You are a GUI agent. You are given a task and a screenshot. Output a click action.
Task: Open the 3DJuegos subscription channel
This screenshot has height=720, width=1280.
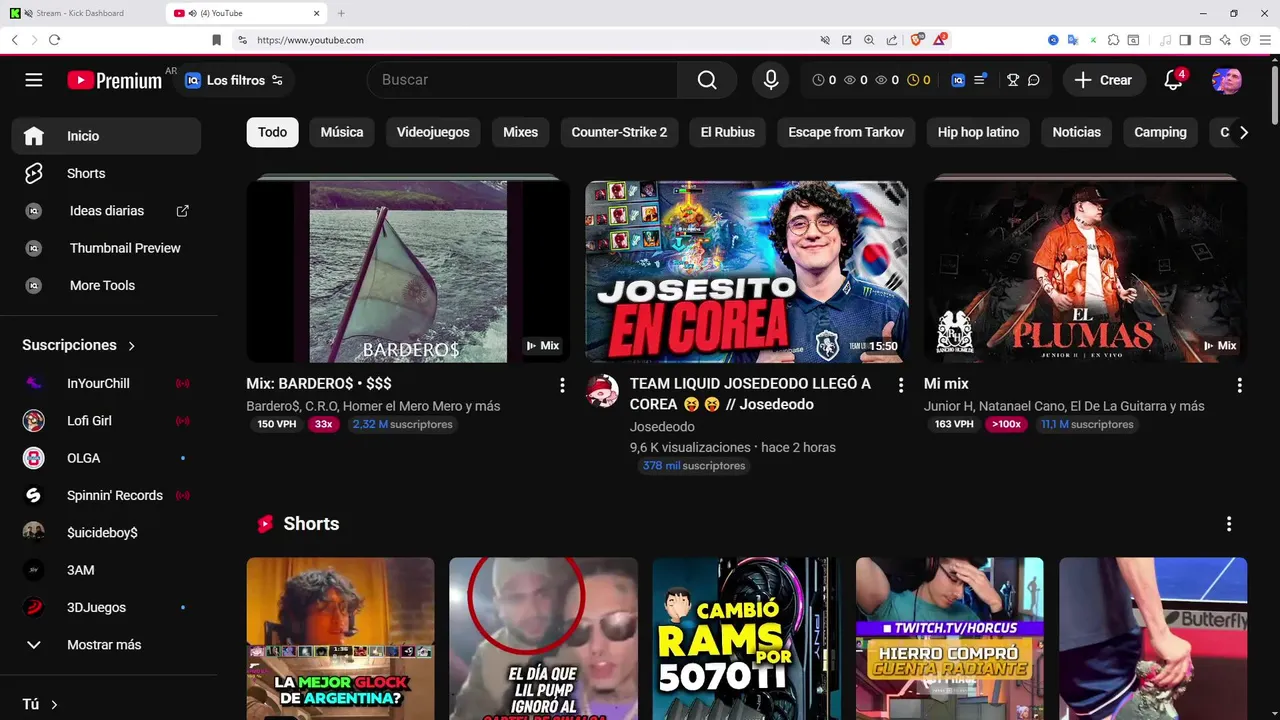tap(106, 607)
